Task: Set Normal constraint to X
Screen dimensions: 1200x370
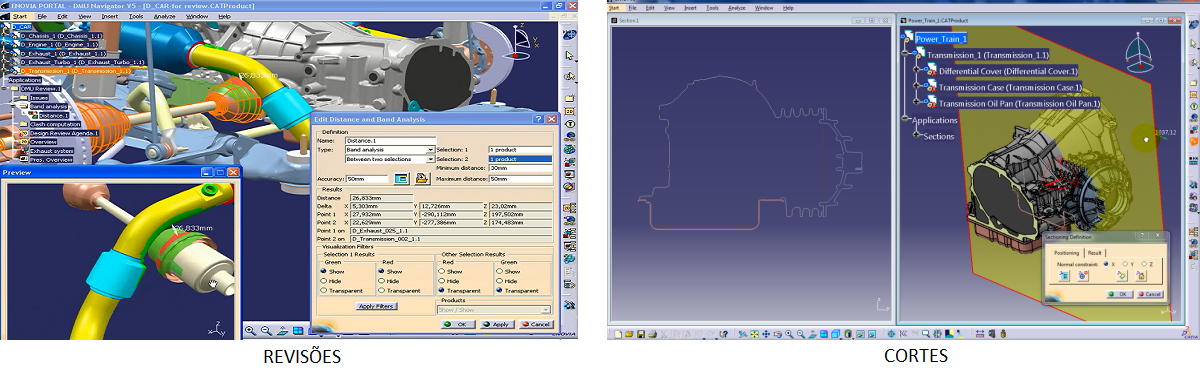Action: click(x=1106, y=264)
